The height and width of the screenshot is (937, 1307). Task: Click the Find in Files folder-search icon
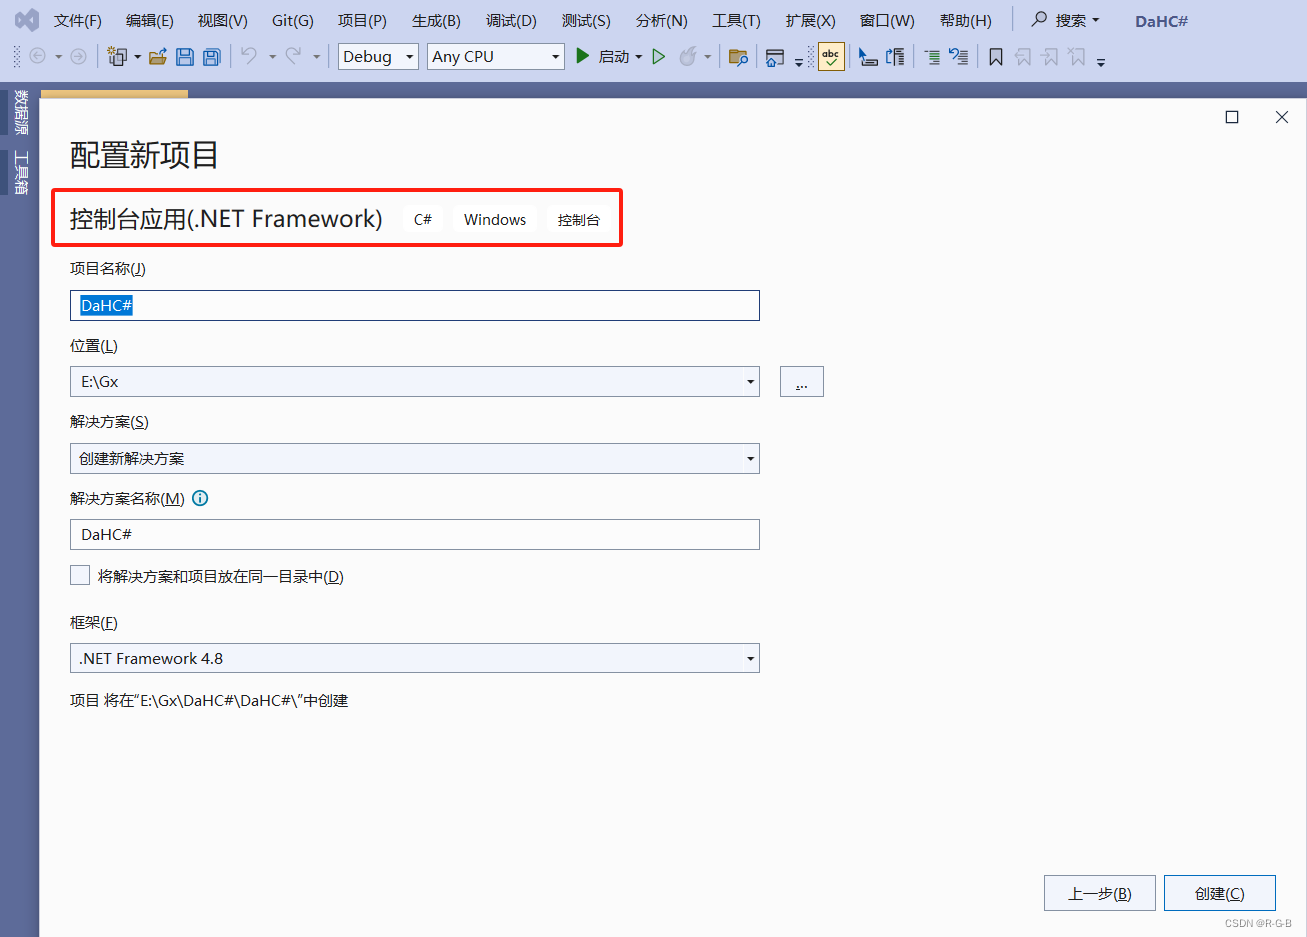click(738, 57)
